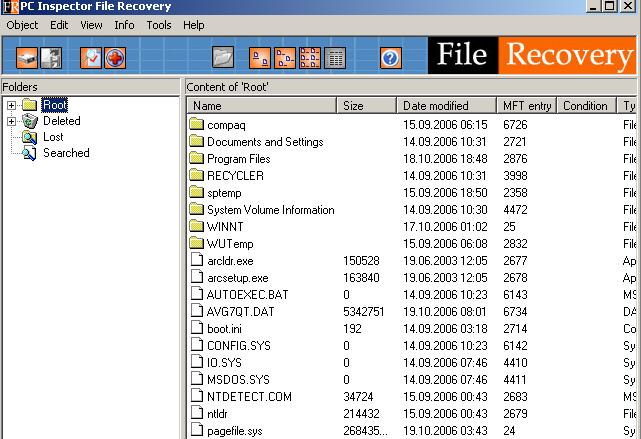
Task: Select the 'arcsetup.exe' file name
Action: tap(238, 278)
